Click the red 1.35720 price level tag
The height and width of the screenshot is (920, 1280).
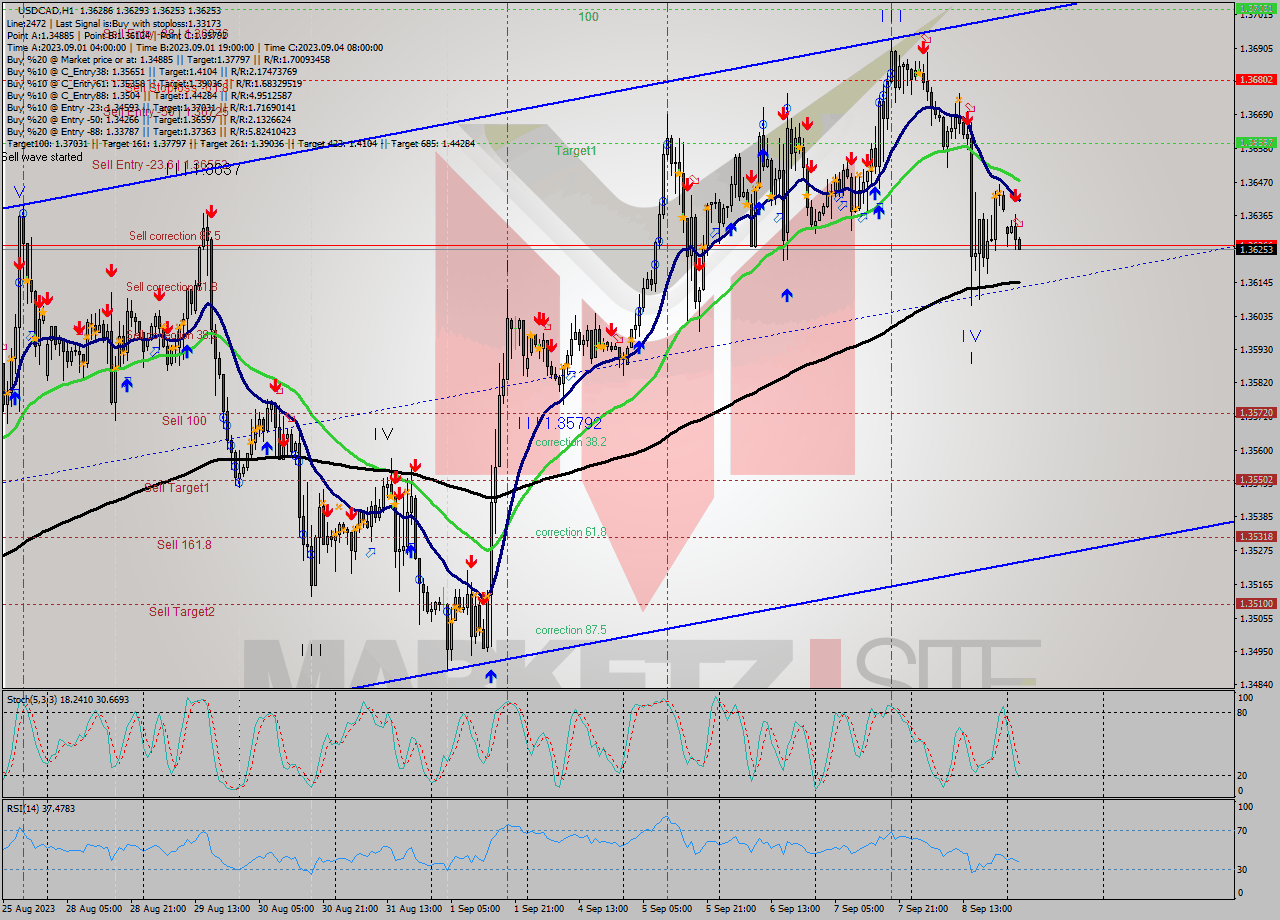(1255, 412)
